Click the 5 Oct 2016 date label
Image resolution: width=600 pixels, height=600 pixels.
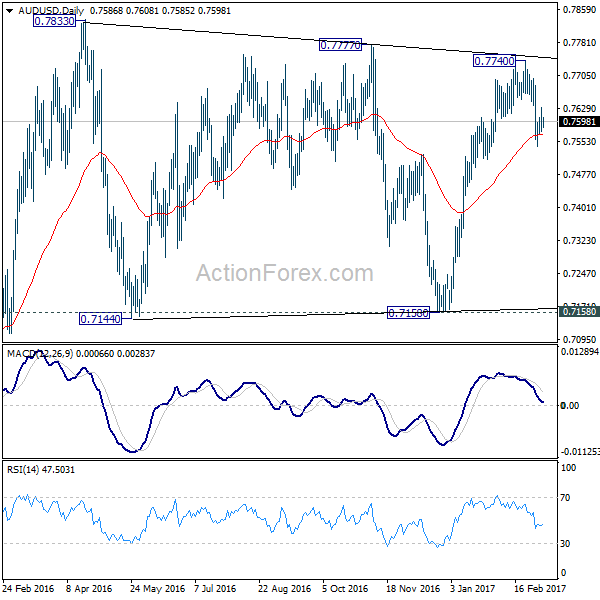(x=345, y=588)
